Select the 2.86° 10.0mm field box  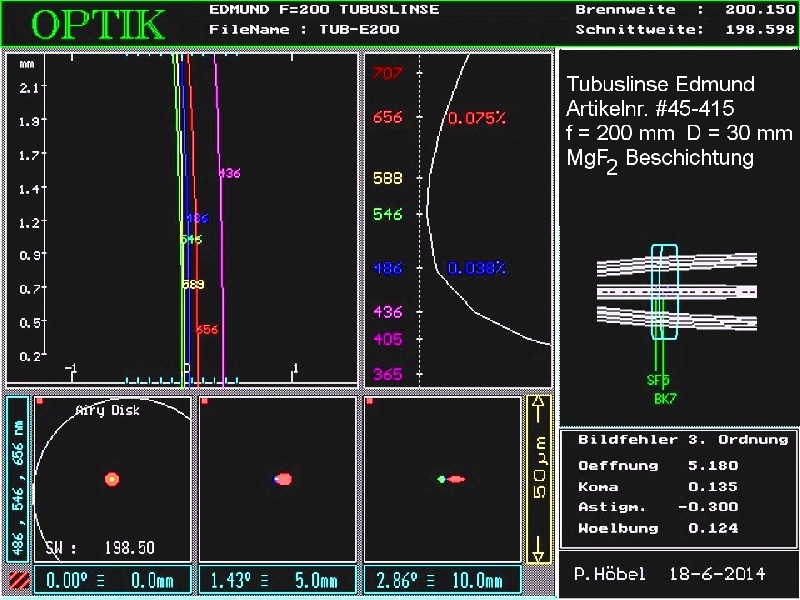442,580
